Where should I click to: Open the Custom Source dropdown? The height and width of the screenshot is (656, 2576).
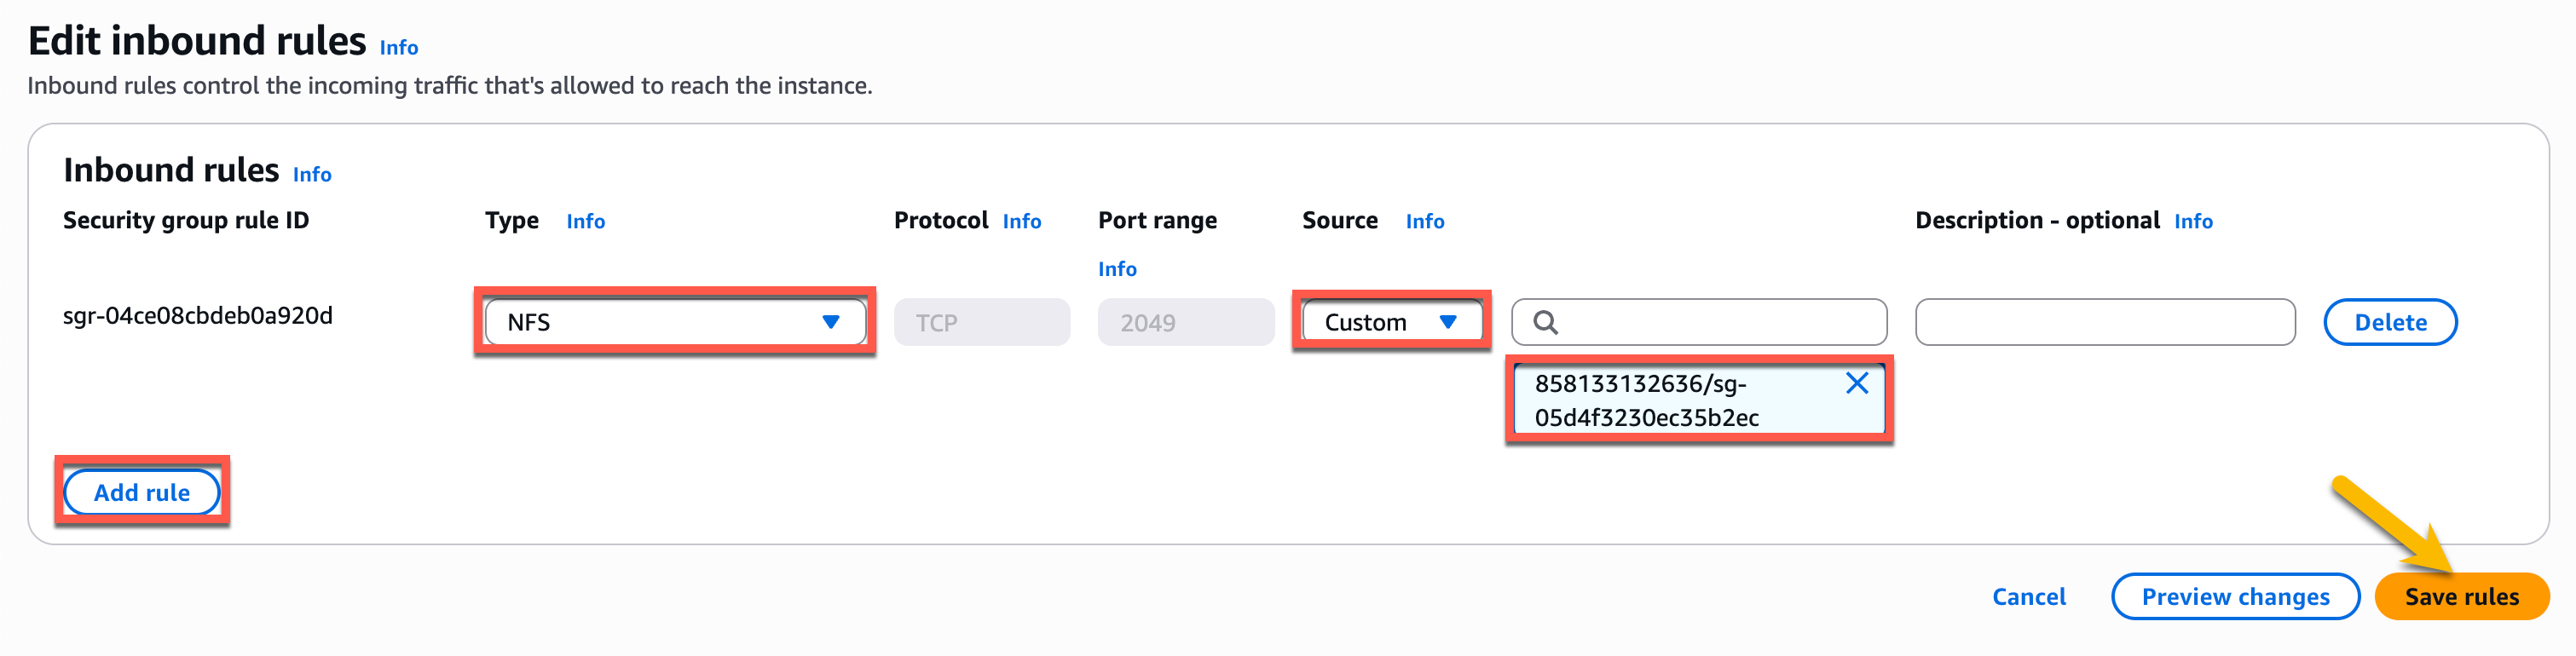1390,322
